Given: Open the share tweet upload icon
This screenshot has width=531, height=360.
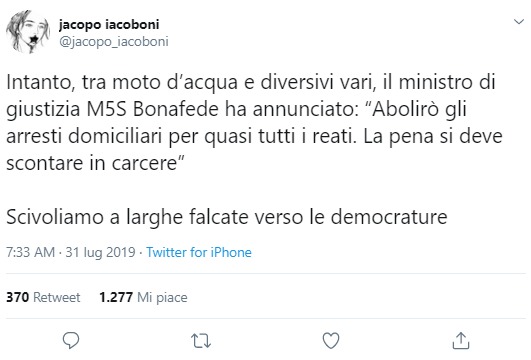Looking at the screenshot, I should tap(461, 340).
